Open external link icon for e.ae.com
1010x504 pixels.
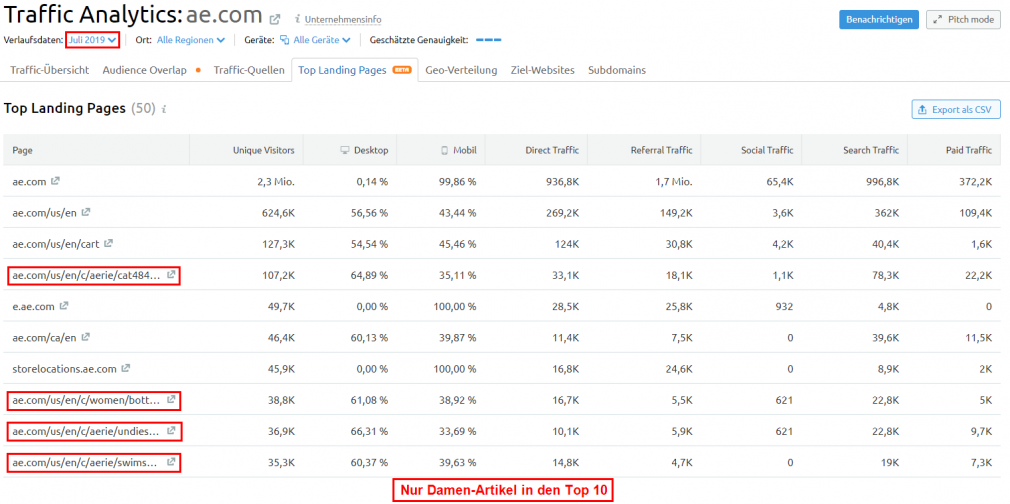pos(64,306)
